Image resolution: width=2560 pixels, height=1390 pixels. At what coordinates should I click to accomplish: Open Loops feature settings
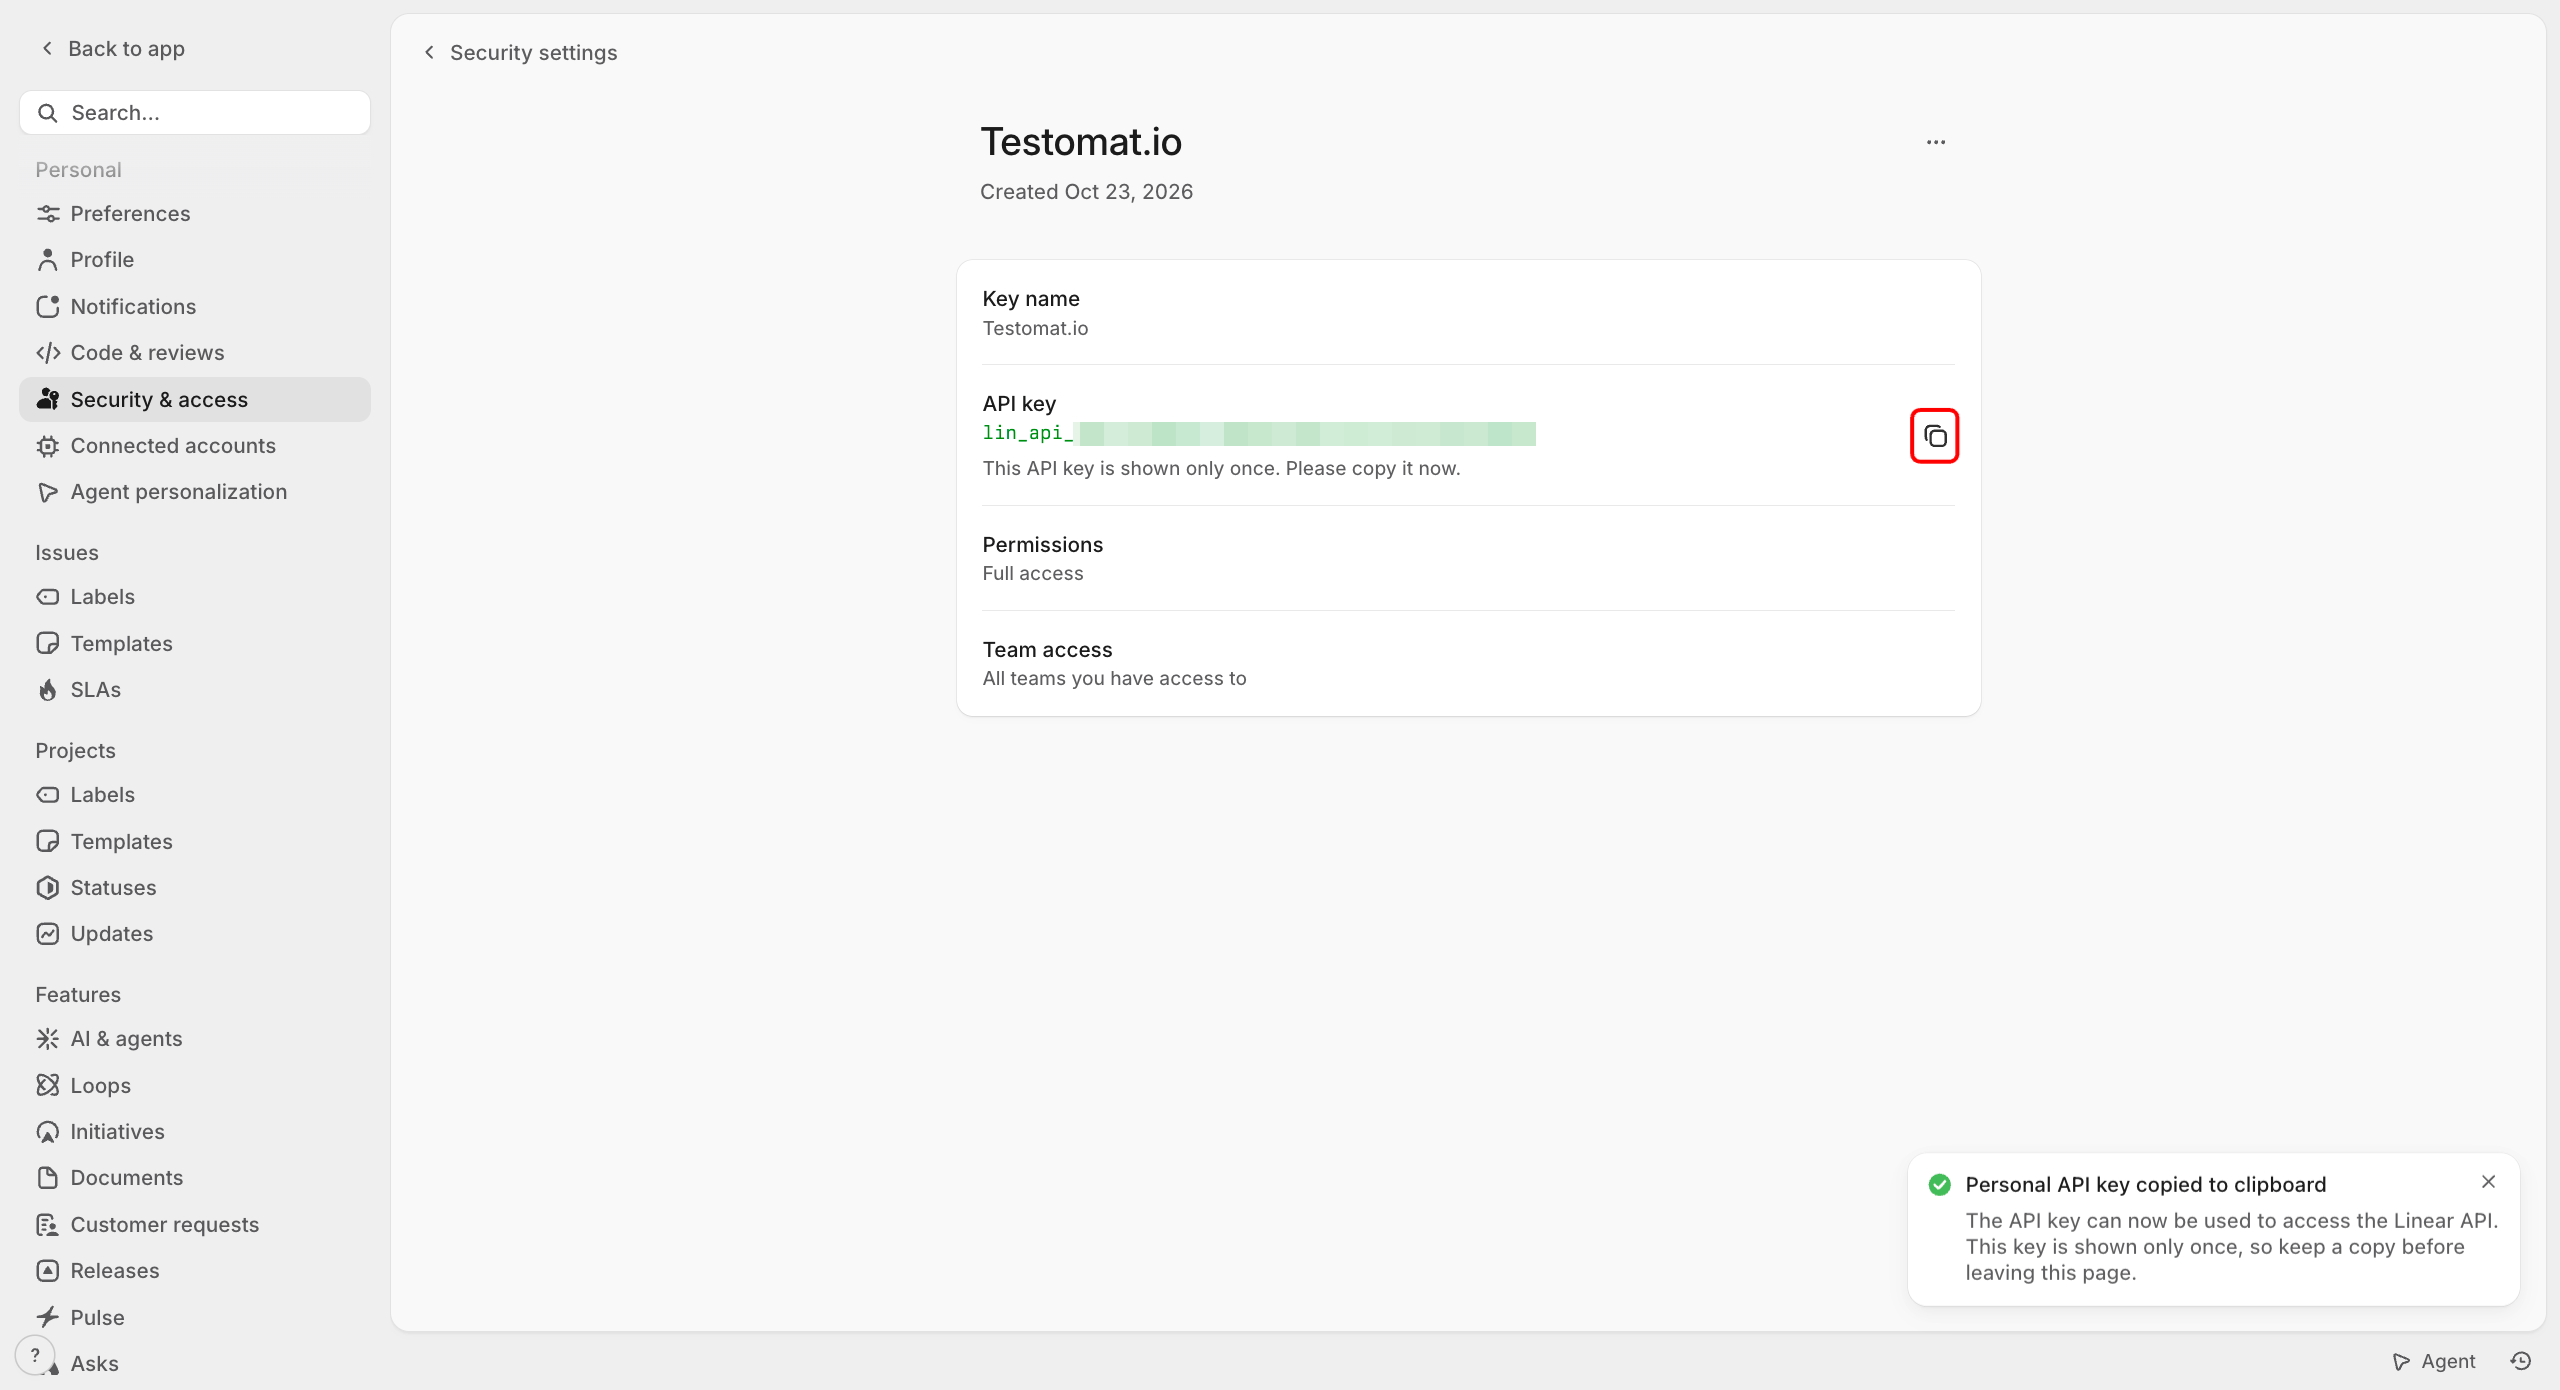point(195,1086)
